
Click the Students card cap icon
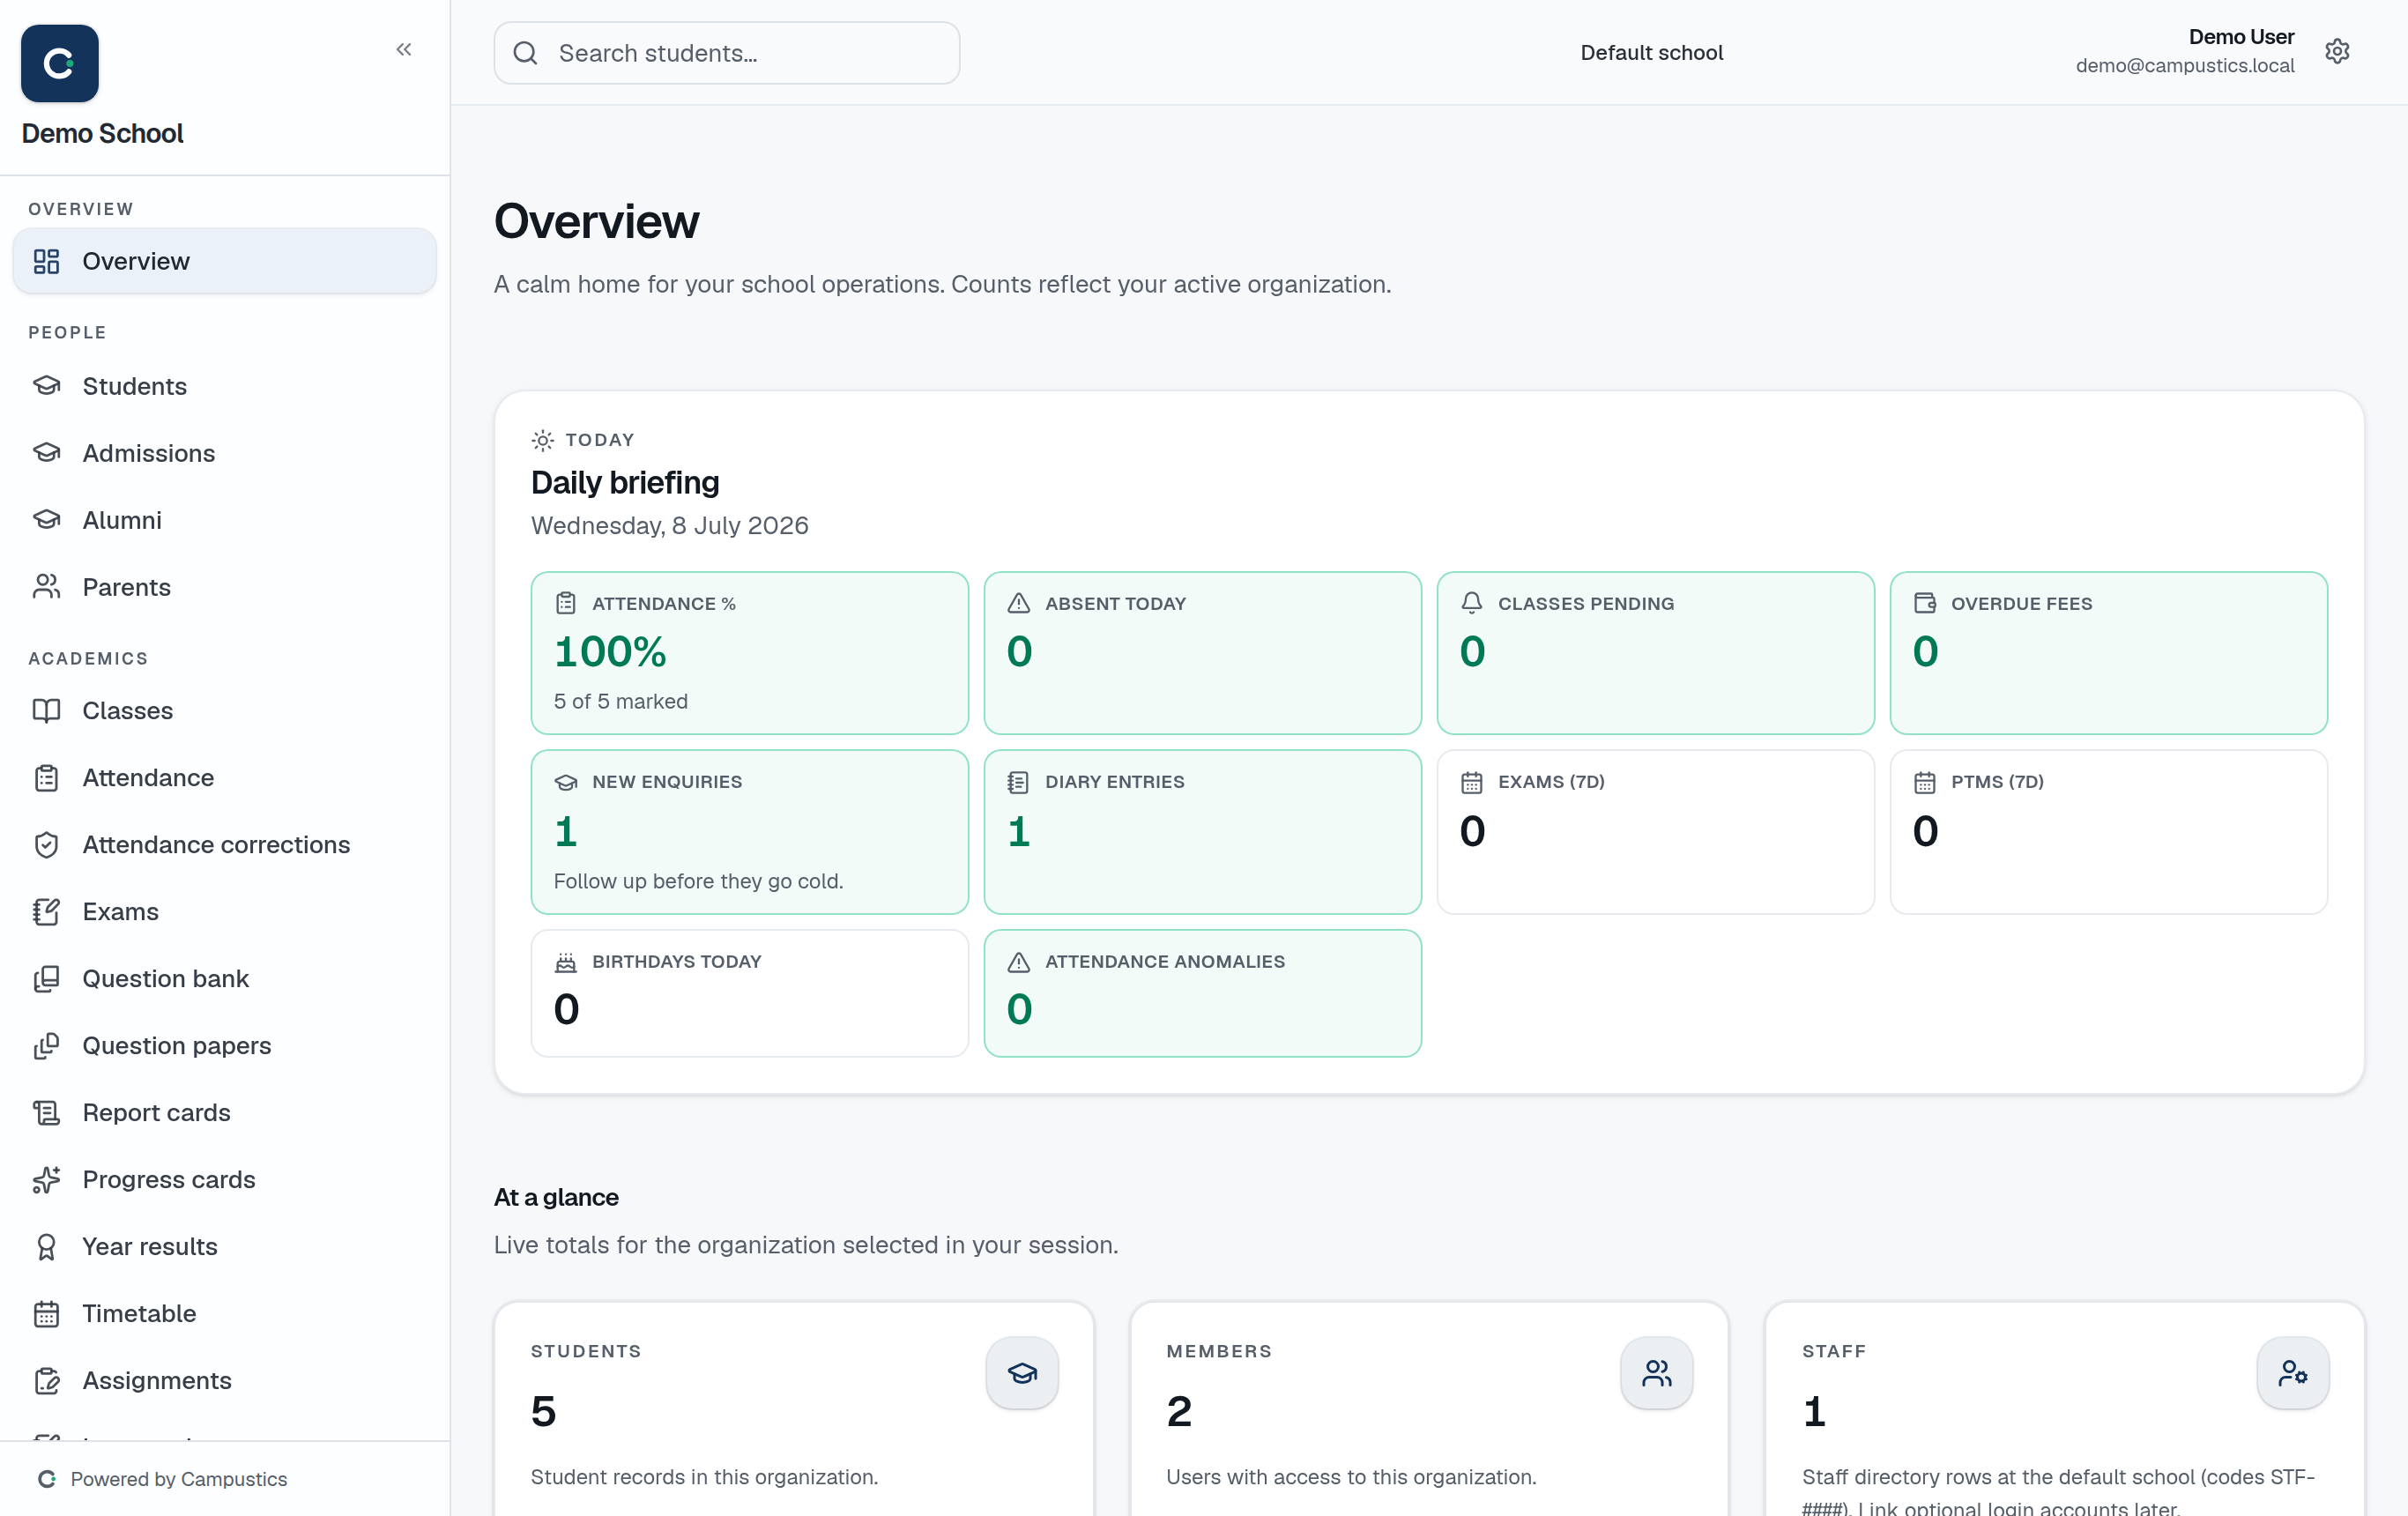click(x=1021, y=1373)
